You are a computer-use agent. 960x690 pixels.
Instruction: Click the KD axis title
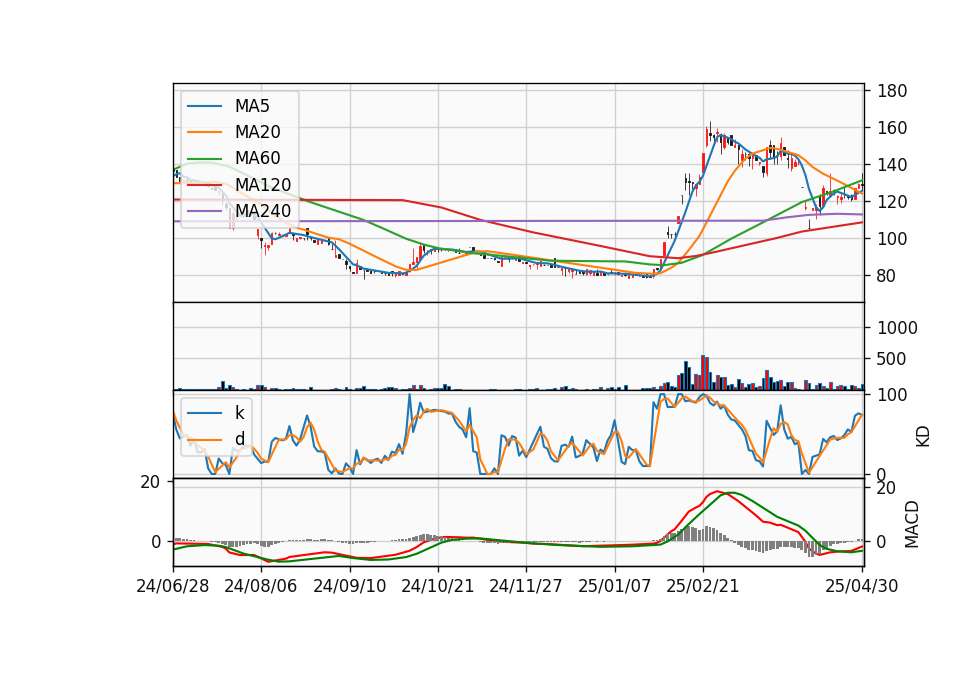pyautogui.click(x=923, y=437)
